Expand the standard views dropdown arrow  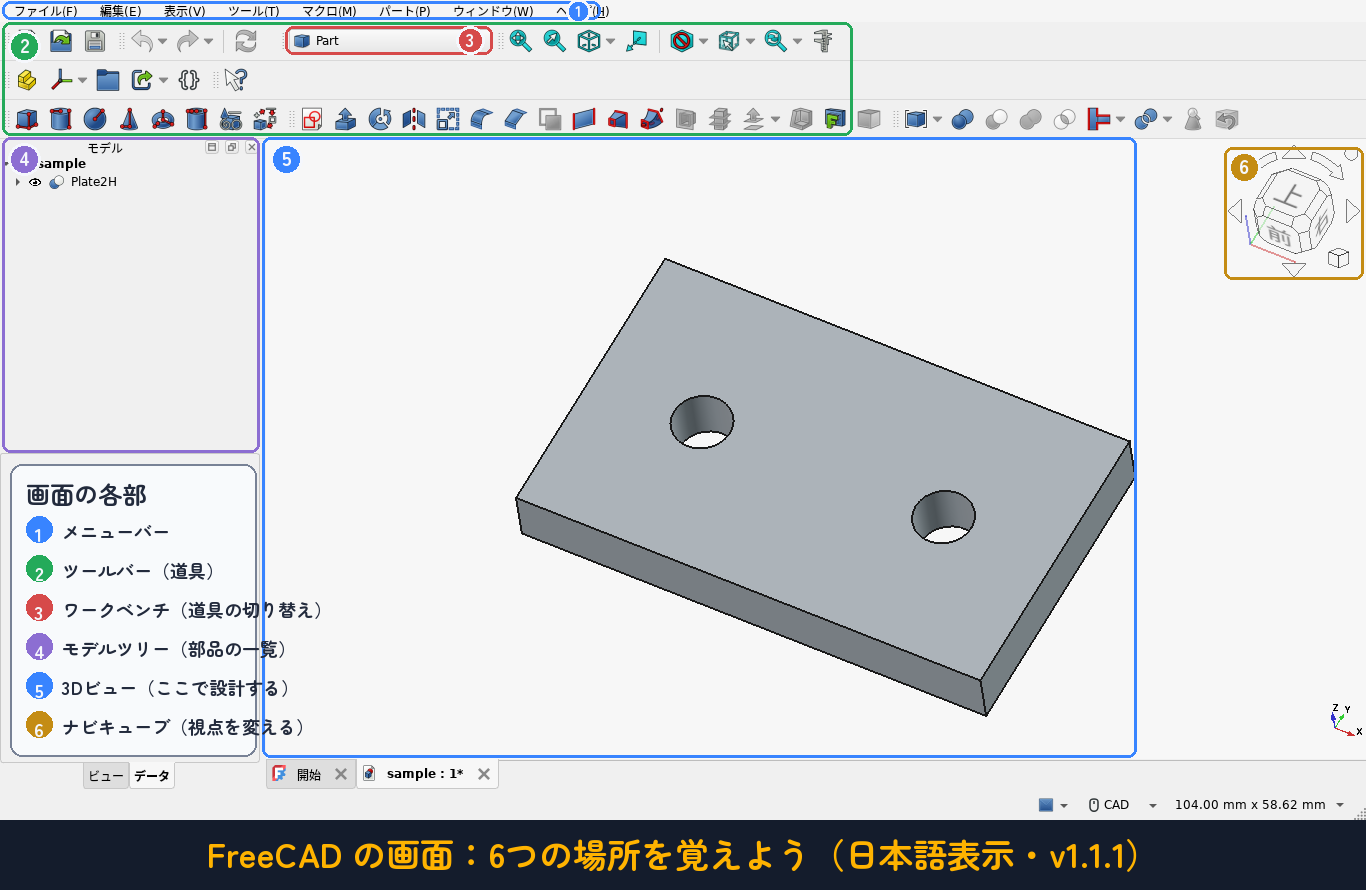610,41
